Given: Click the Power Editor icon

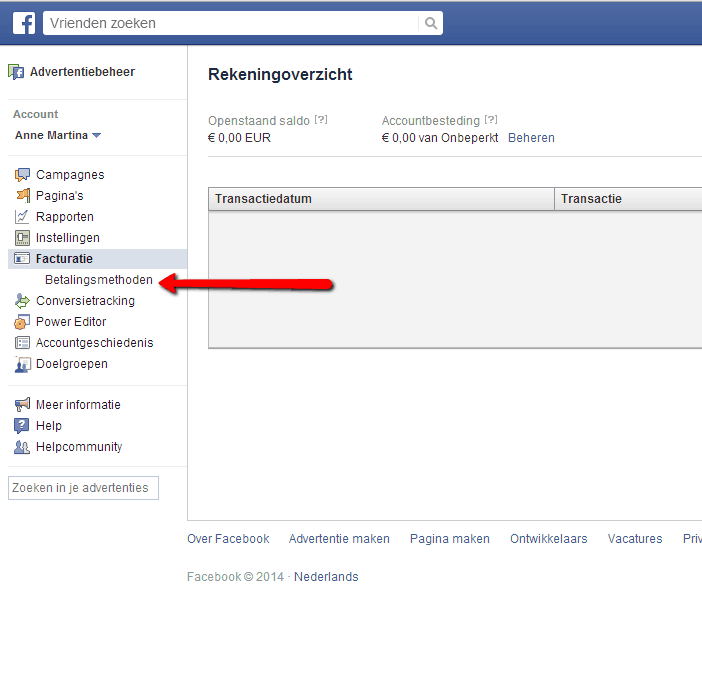Looking at the screenshot, I should point(22,322).
